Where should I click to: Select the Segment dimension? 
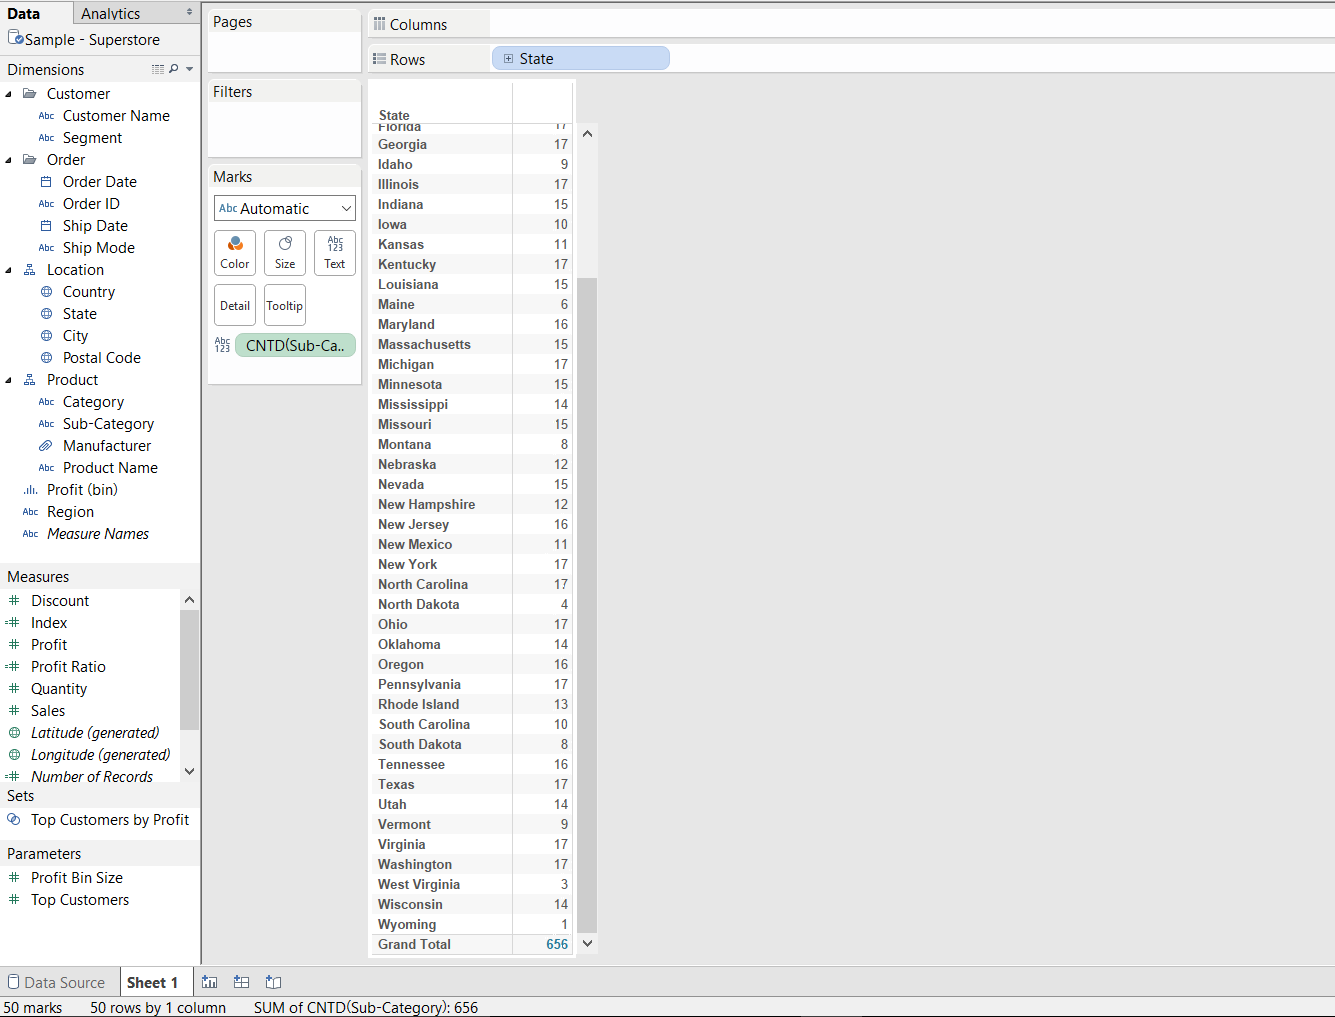pyautogui.click(x=92, y=137)
